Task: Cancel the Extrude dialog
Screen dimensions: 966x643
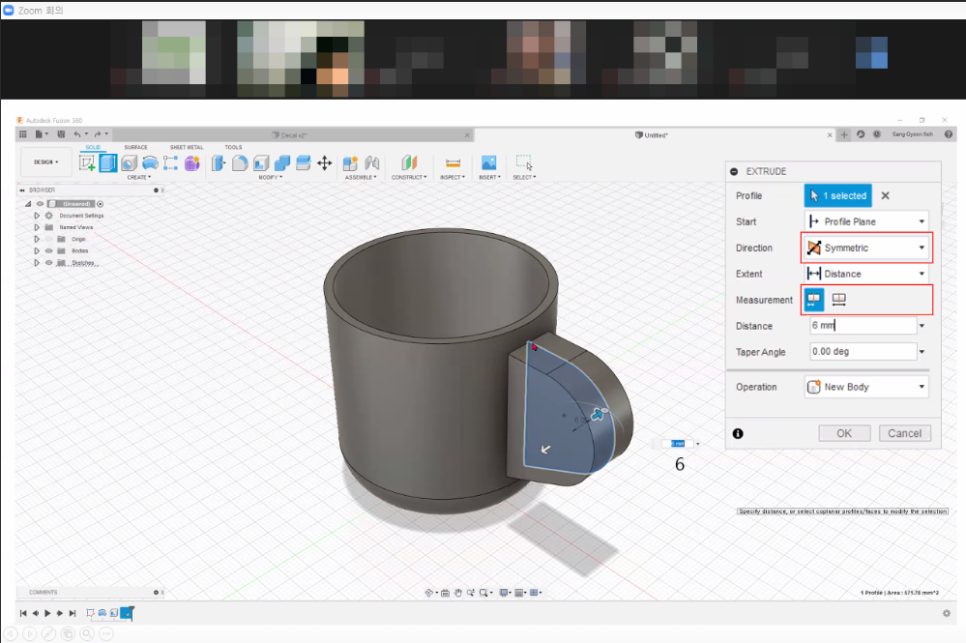Action: click(904, 433)
